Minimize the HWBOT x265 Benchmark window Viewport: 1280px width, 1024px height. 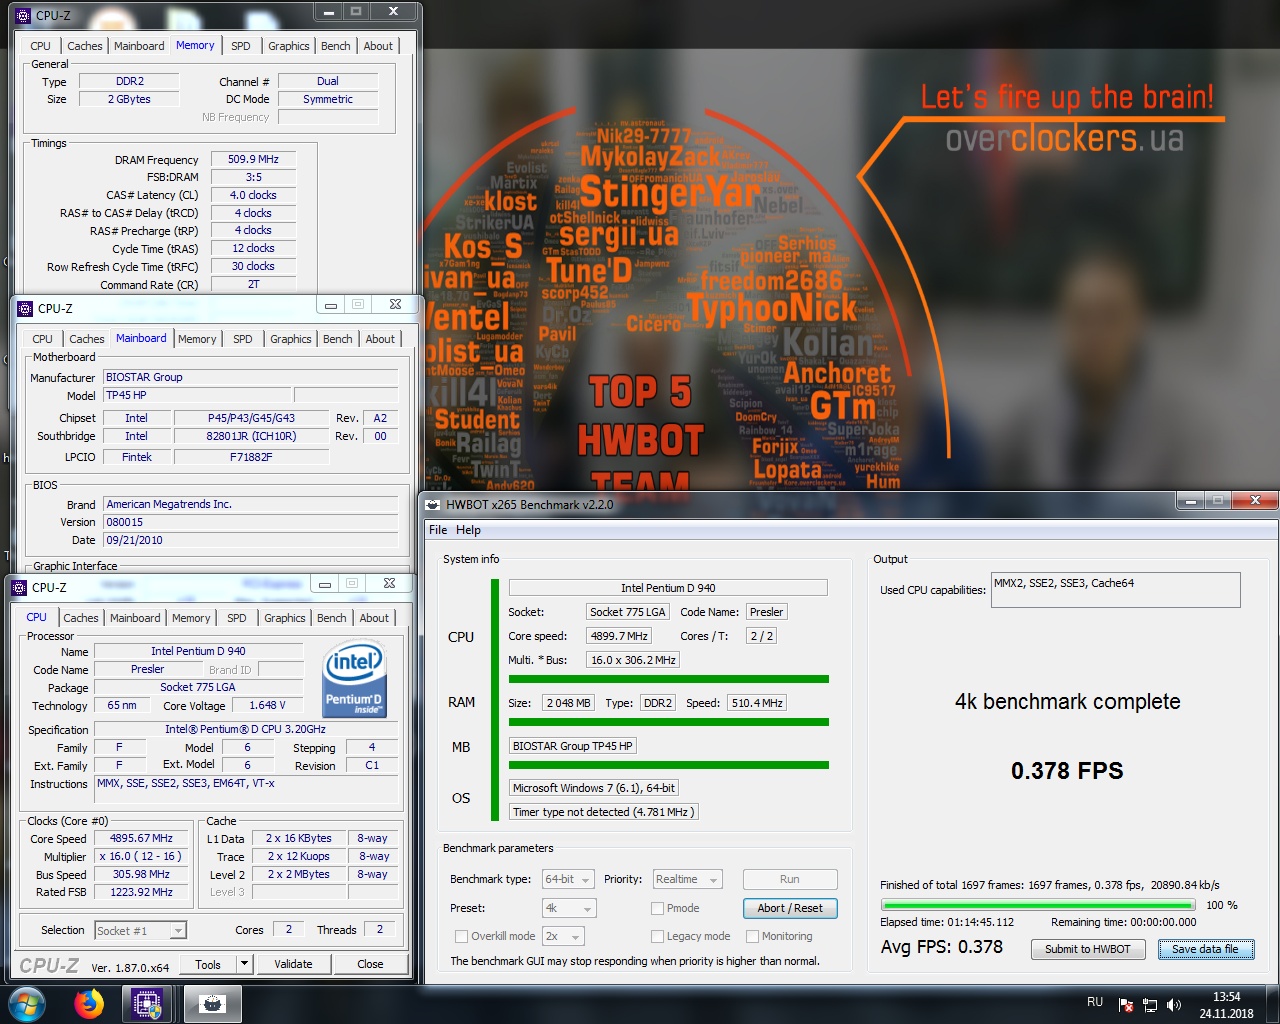[1190, 500]
